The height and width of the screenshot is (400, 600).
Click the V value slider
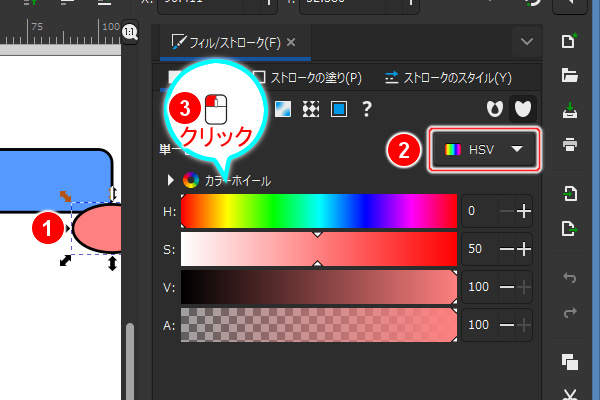pos(319,287)
